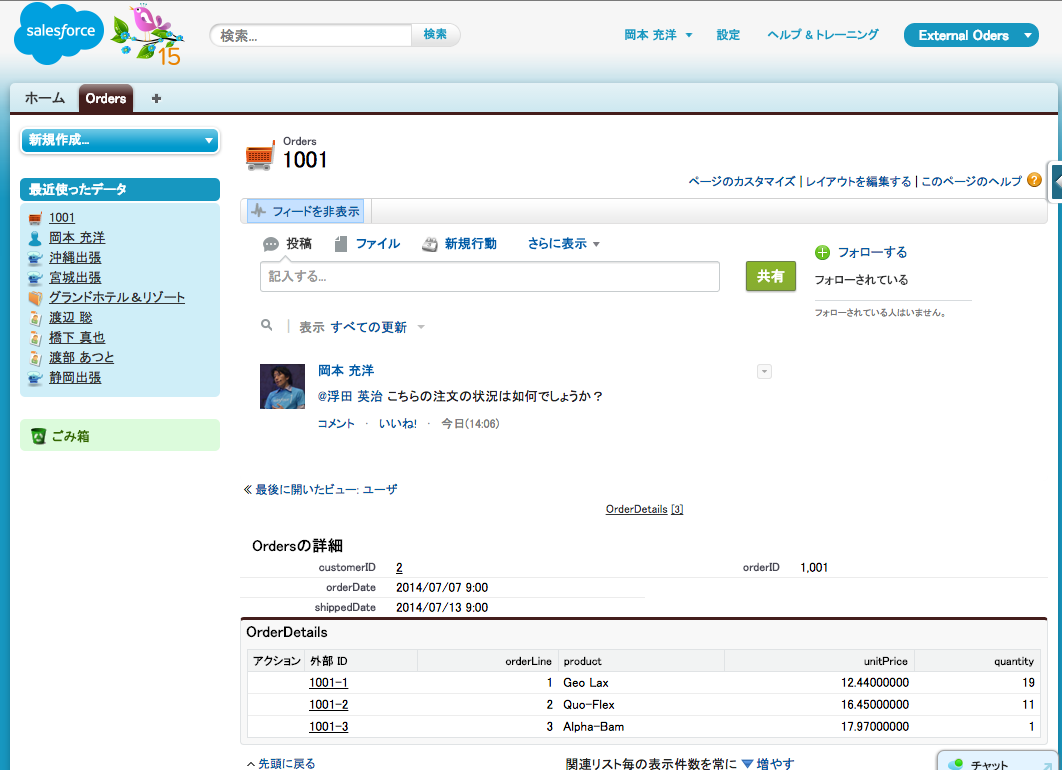Click the folder icon beside グランドホテル&リゾート
This screenshot has width=1062, height=770.
tap(35, 297)
